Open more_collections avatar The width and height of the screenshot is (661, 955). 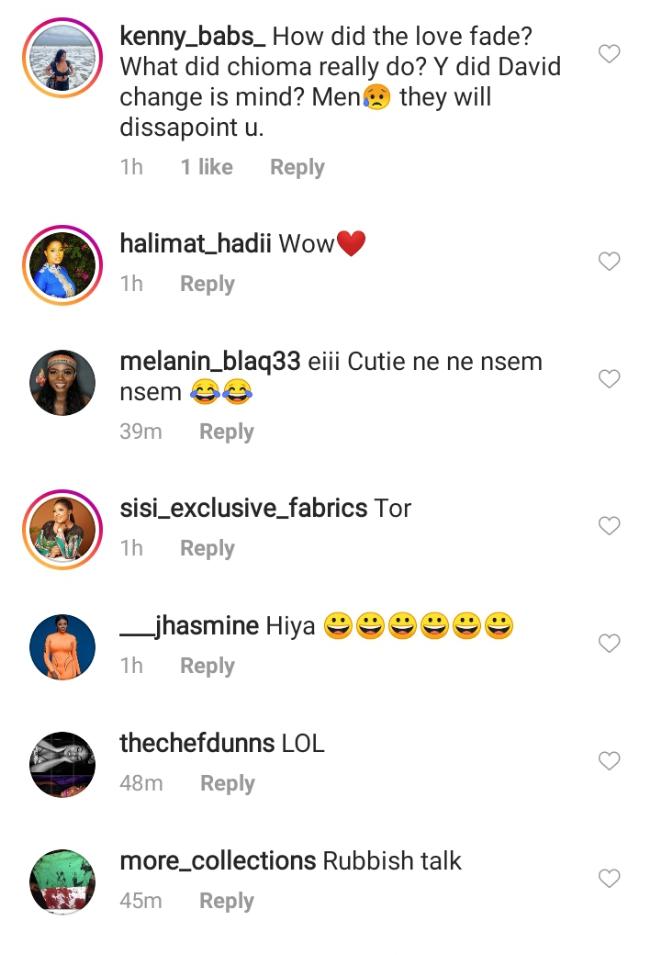click(x=62, y=882)
